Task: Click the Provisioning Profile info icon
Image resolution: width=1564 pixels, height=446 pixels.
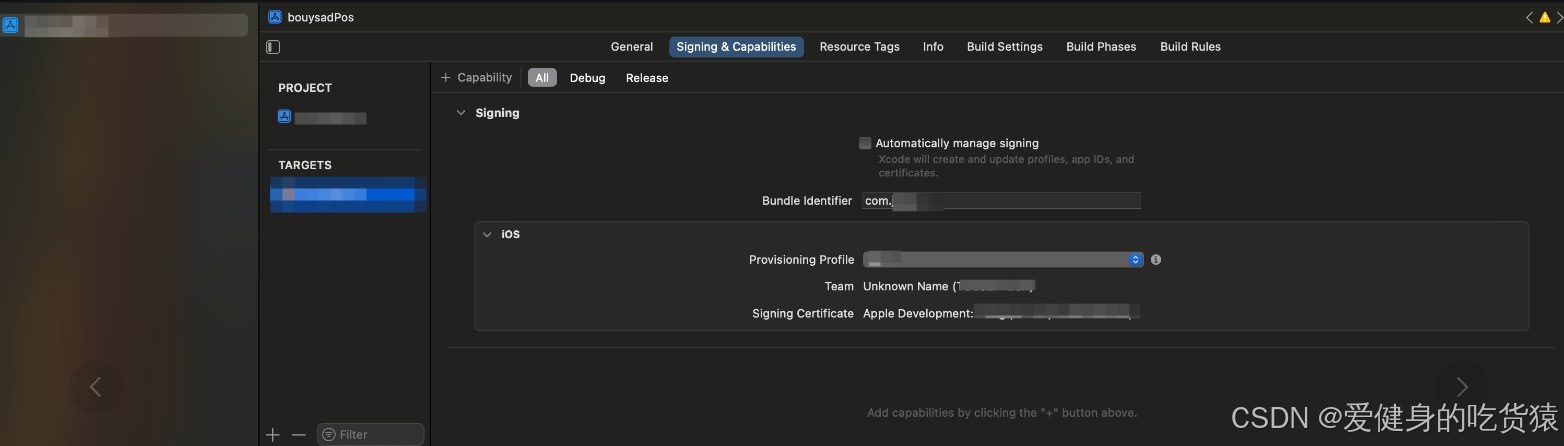Action: point(1156,260)
